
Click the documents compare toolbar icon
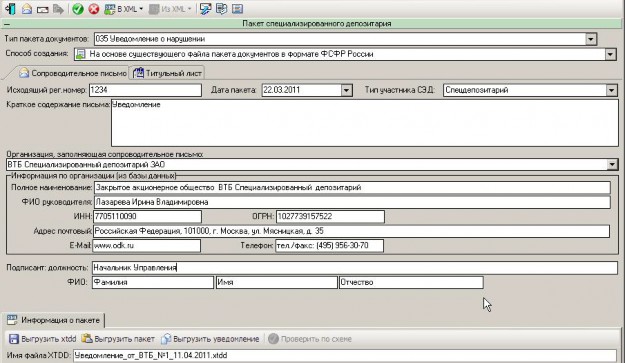(x=221, y=9)
